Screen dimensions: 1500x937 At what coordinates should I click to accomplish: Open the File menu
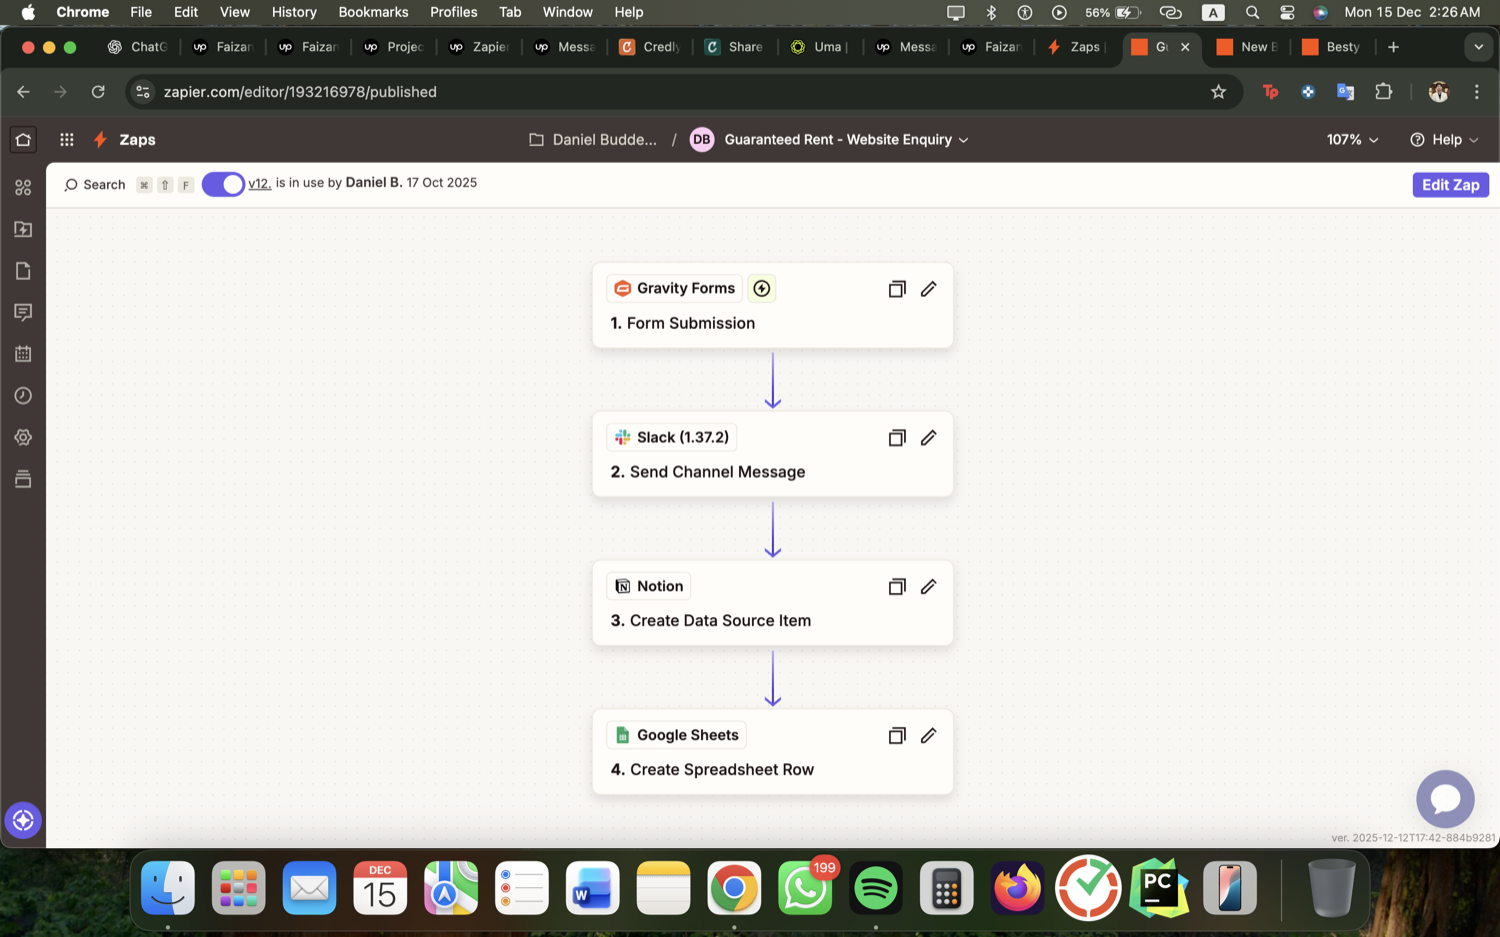[x=141, y=12]
